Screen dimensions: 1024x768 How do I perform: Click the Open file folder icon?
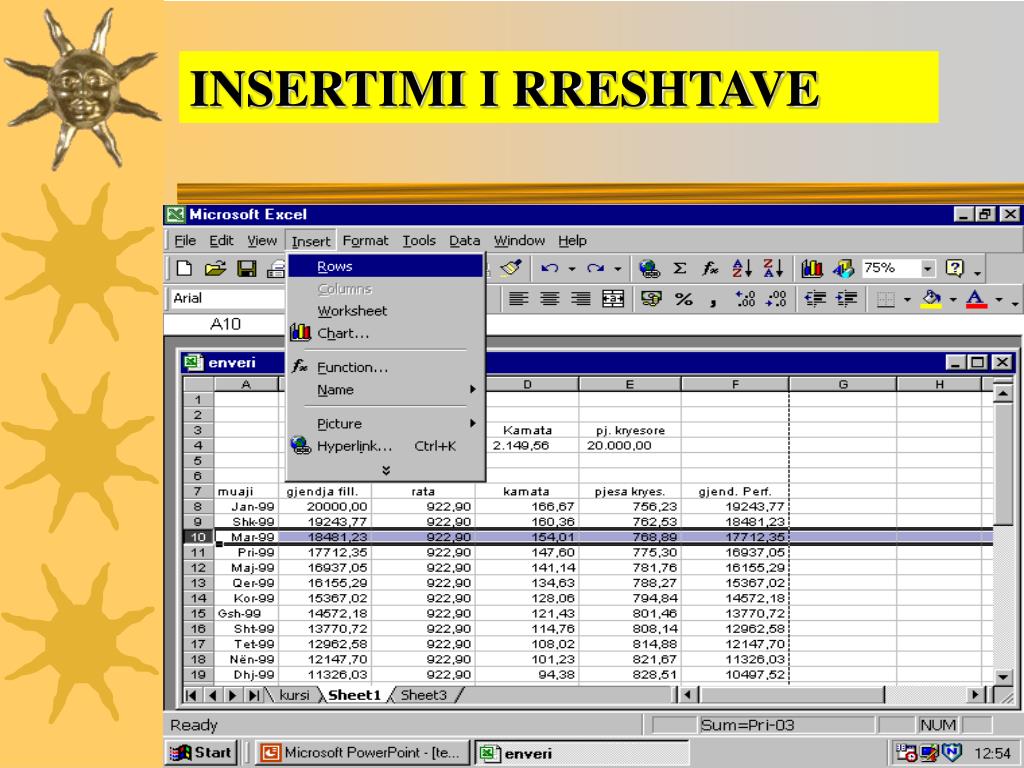(x=216, y=268)
